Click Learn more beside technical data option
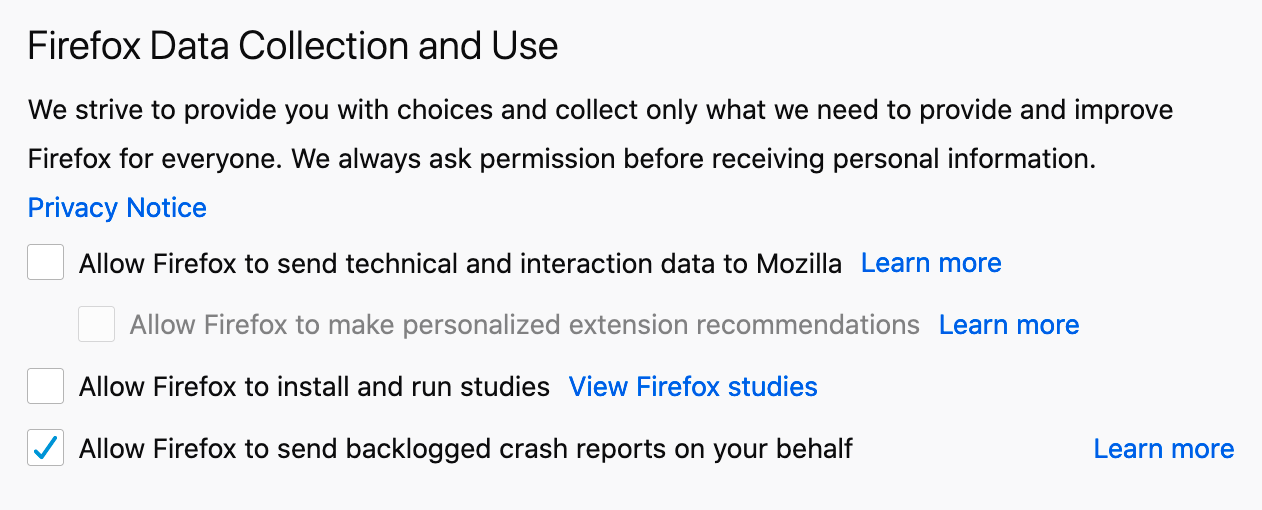Viewport: 1262px width, 510px height. click(931, 263)
